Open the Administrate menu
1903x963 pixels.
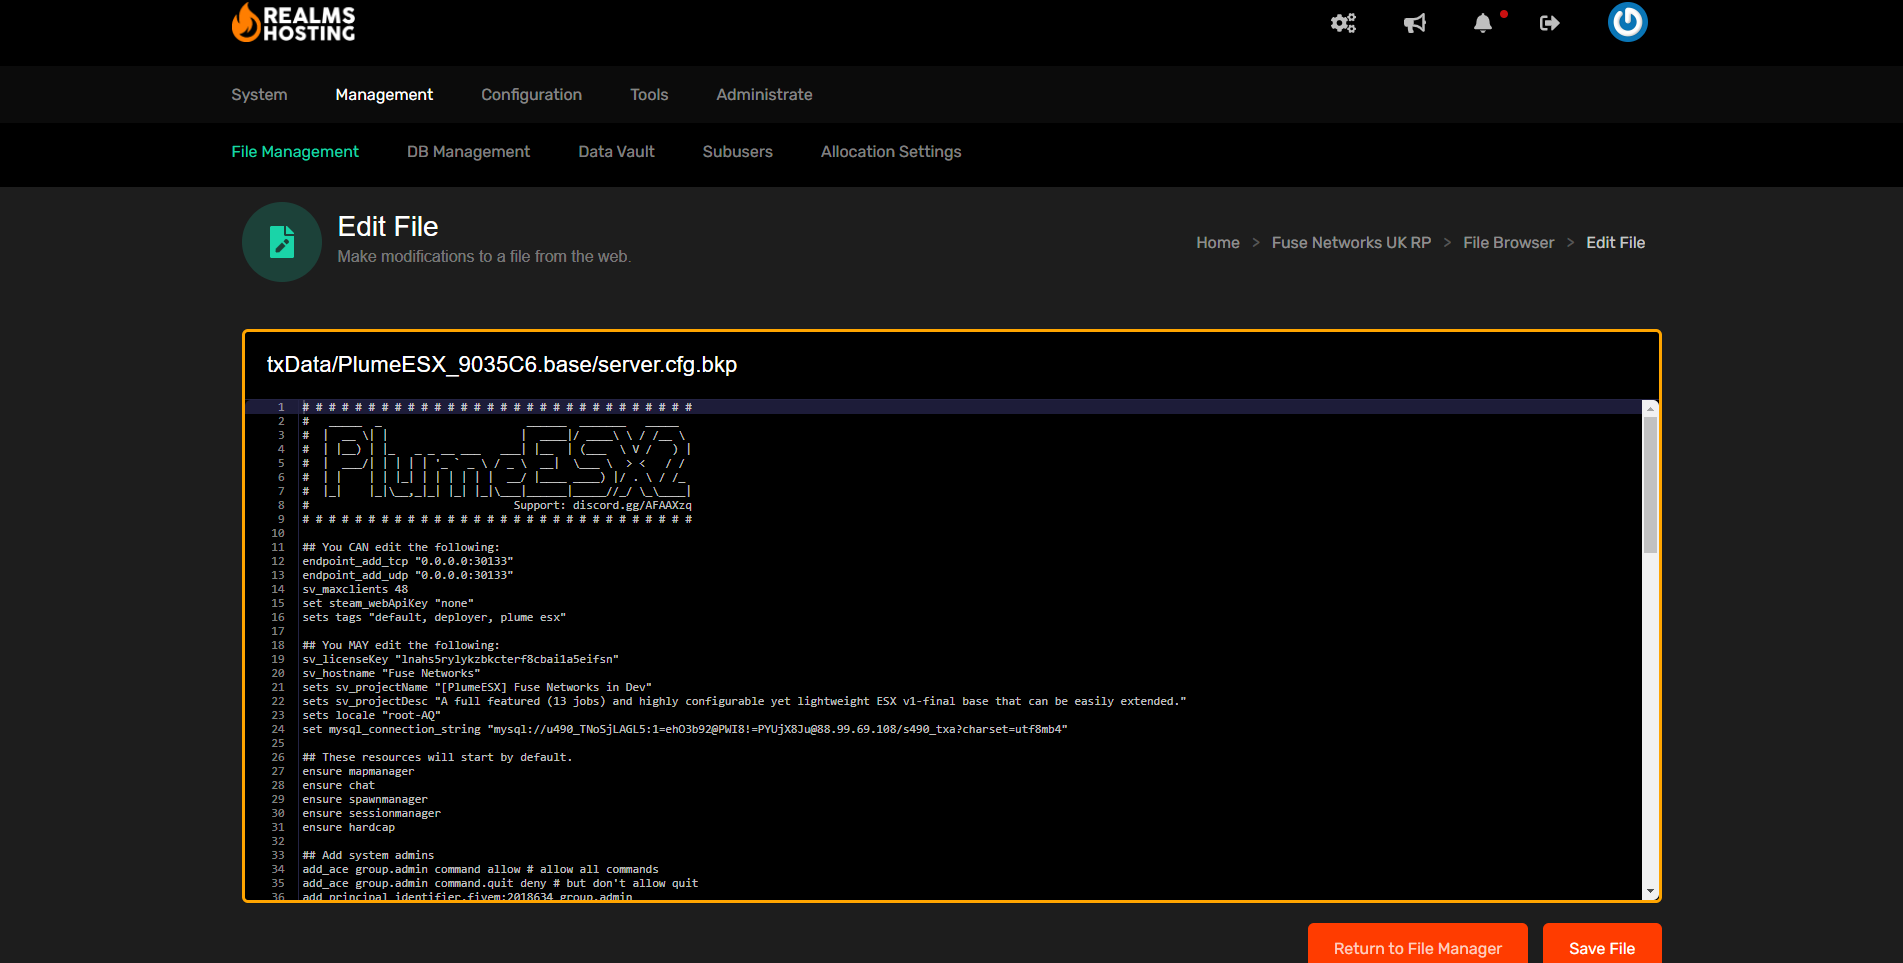764,95
